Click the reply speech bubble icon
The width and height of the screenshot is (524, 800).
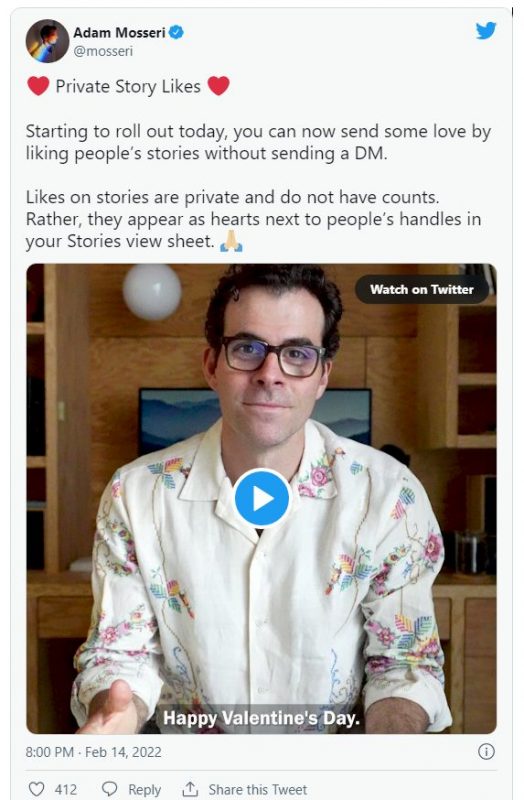tap(110, 789)
